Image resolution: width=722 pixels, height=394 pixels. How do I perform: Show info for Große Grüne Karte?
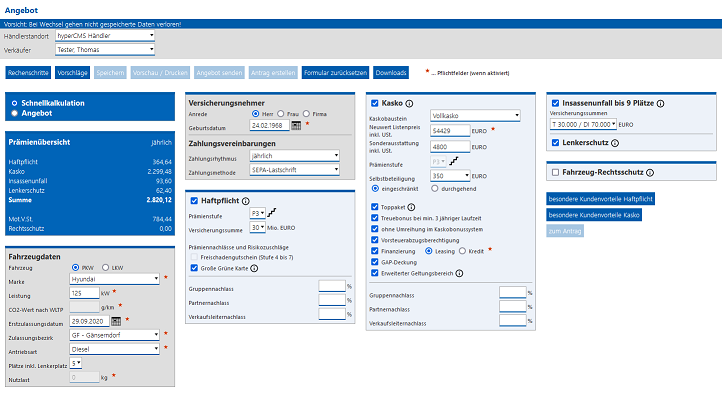(x=254, y=268)
